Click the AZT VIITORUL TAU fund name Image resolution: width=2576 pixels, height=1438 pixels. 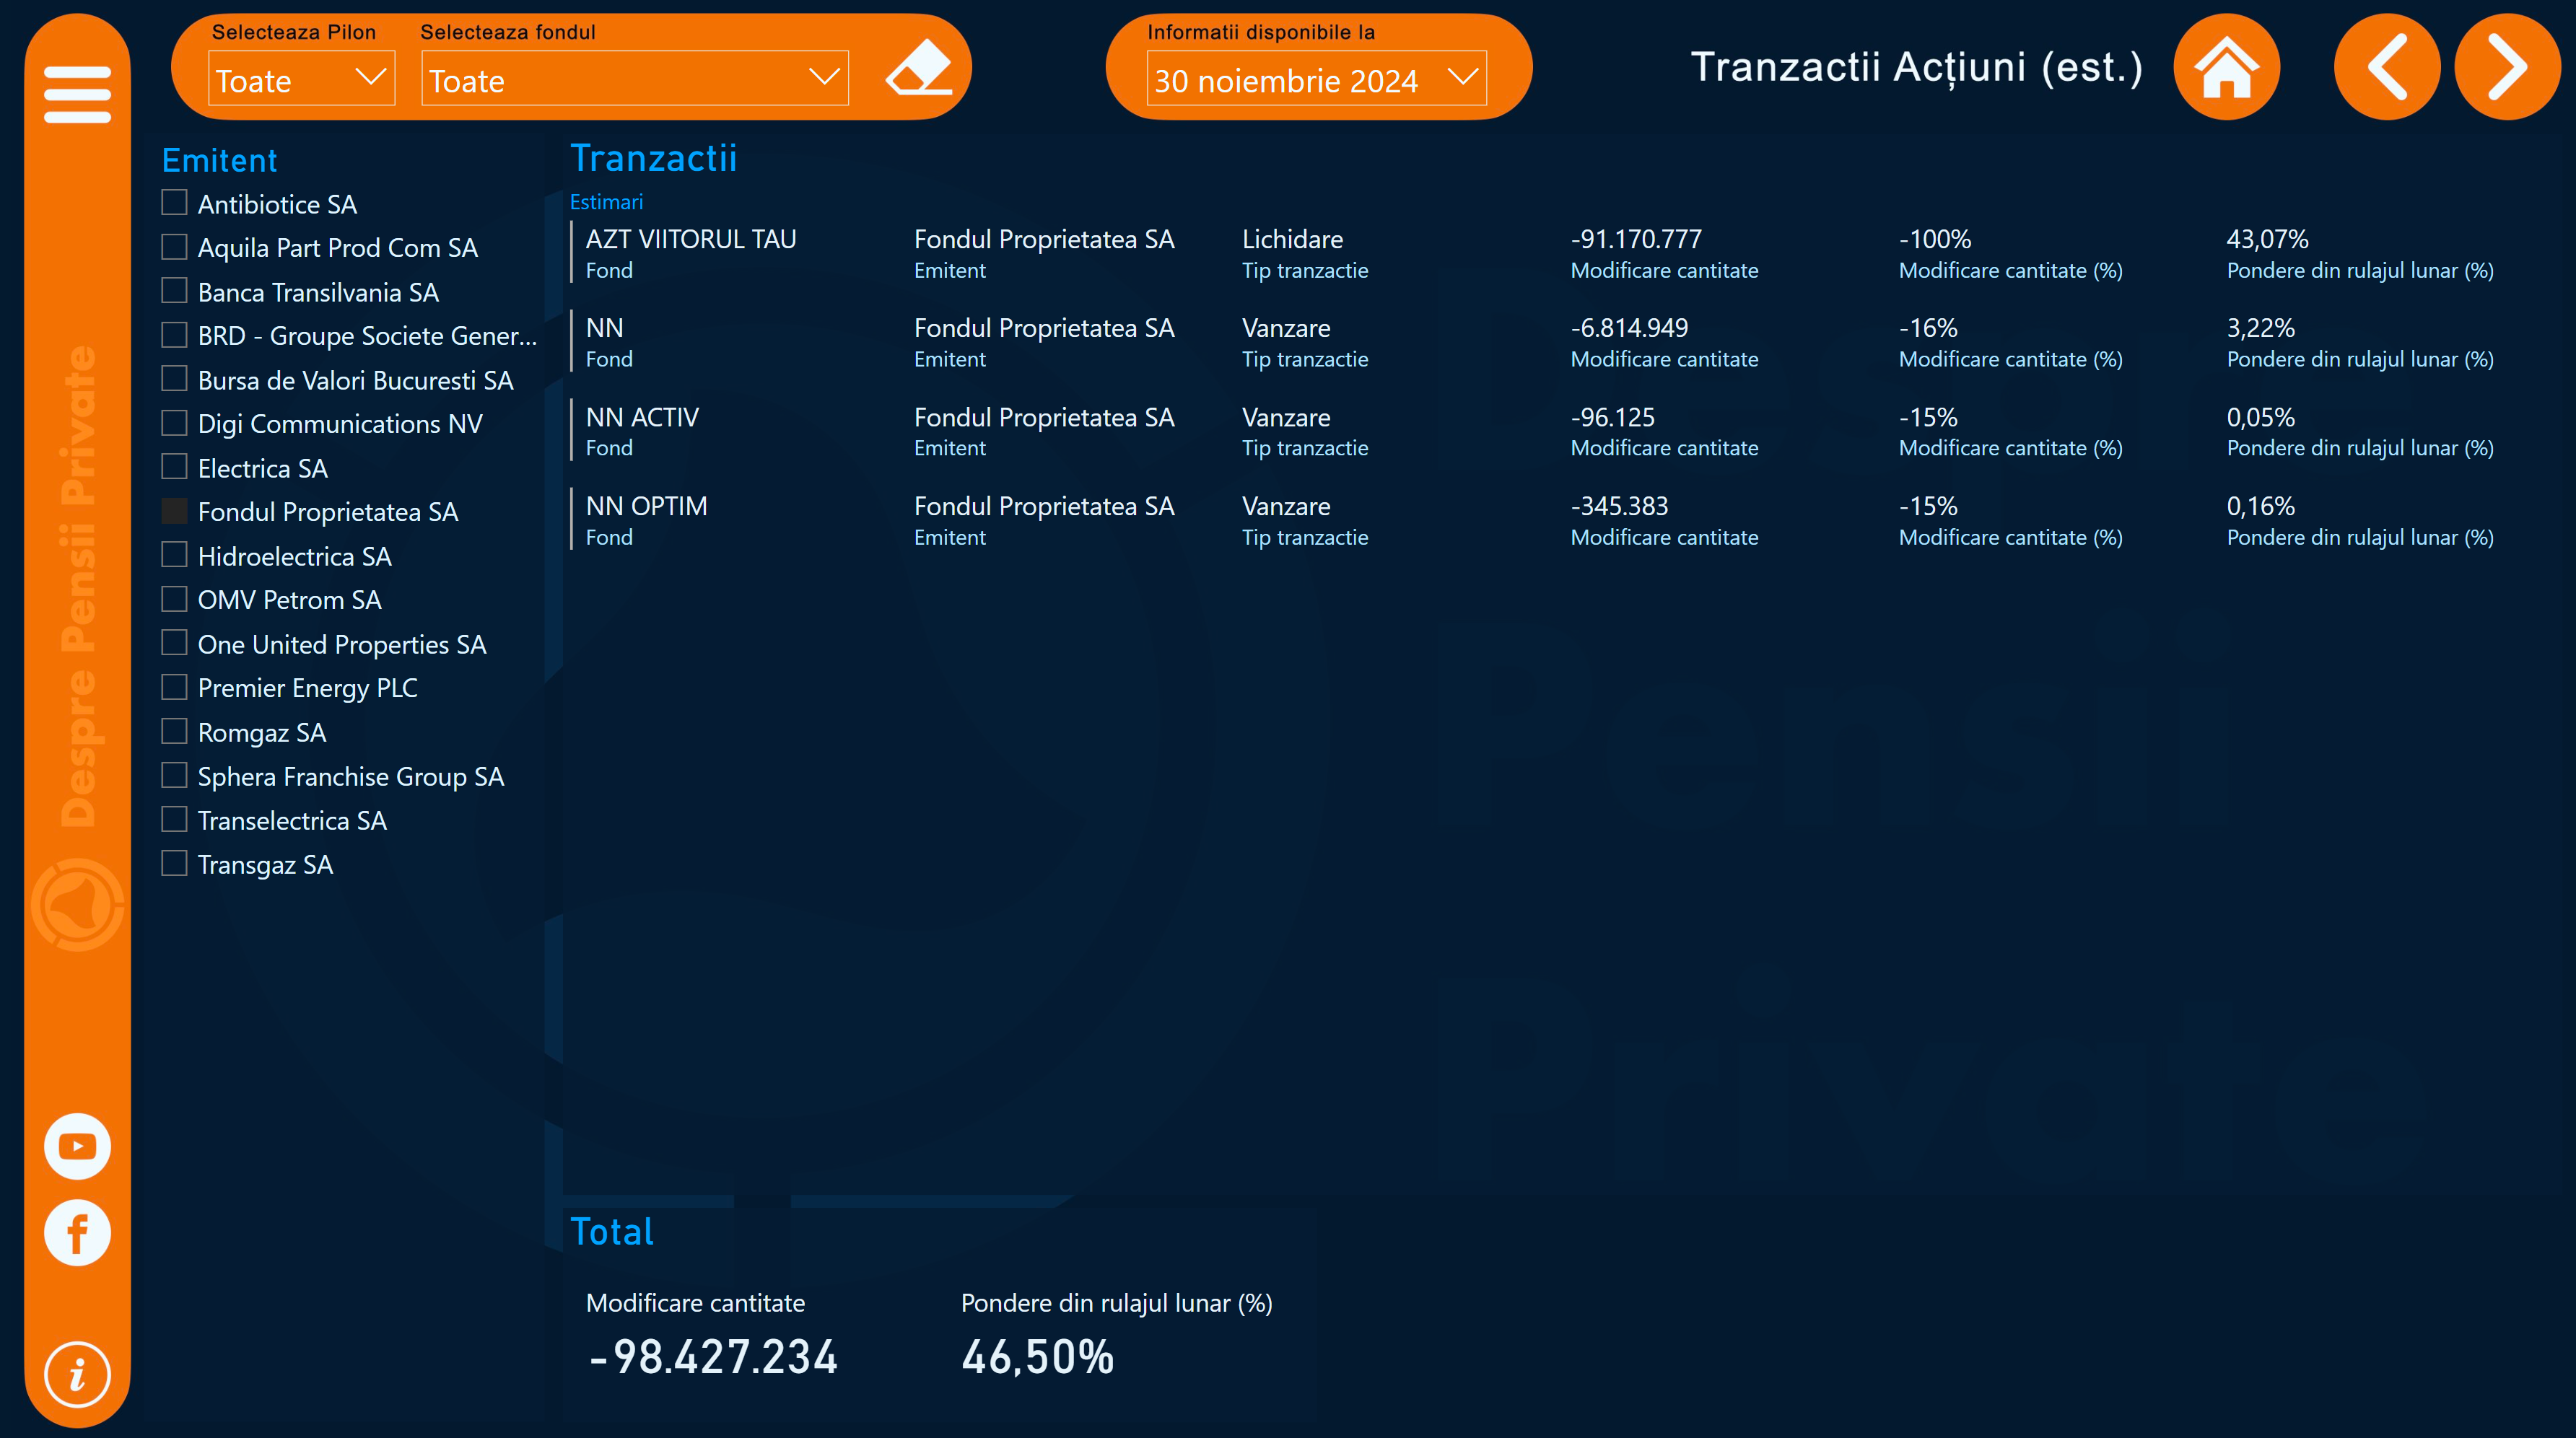691,239
